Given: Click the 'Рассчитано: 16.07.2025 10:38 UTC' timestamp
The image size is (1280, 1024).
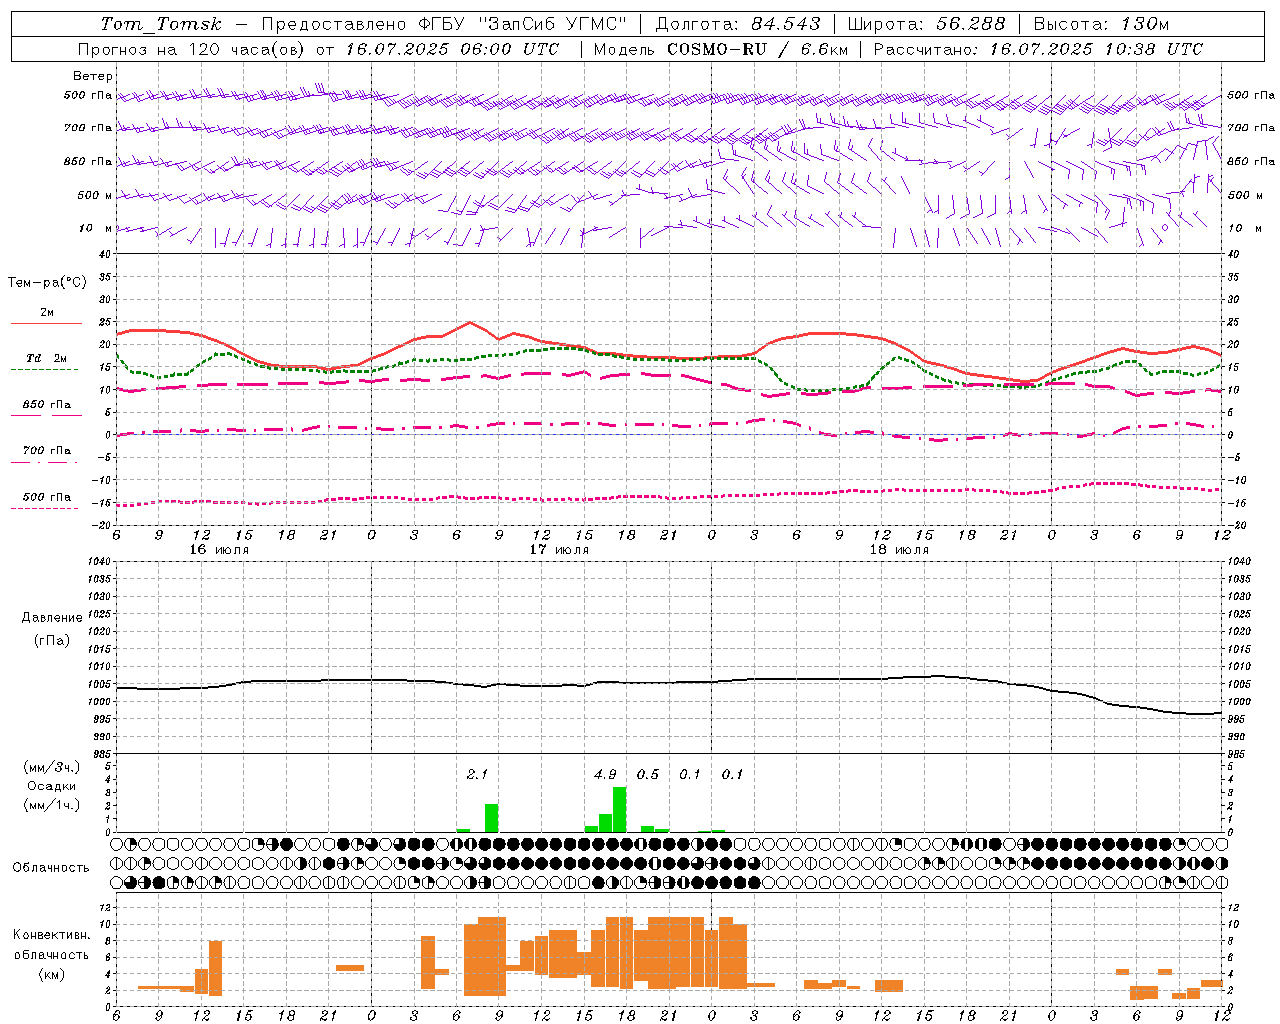Looking at the screenshot, I should [x=1039, y=49].
